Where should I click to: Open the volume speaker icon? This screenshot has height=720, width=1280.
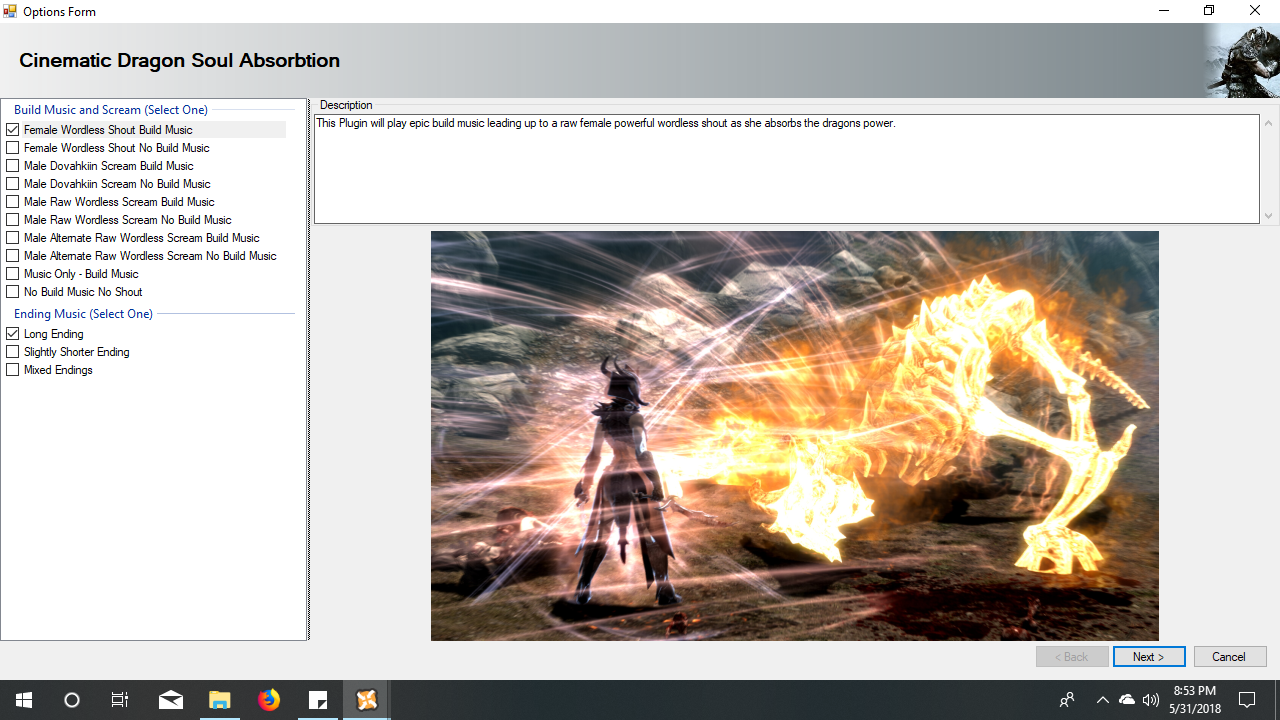click(x=1151, y=700)
